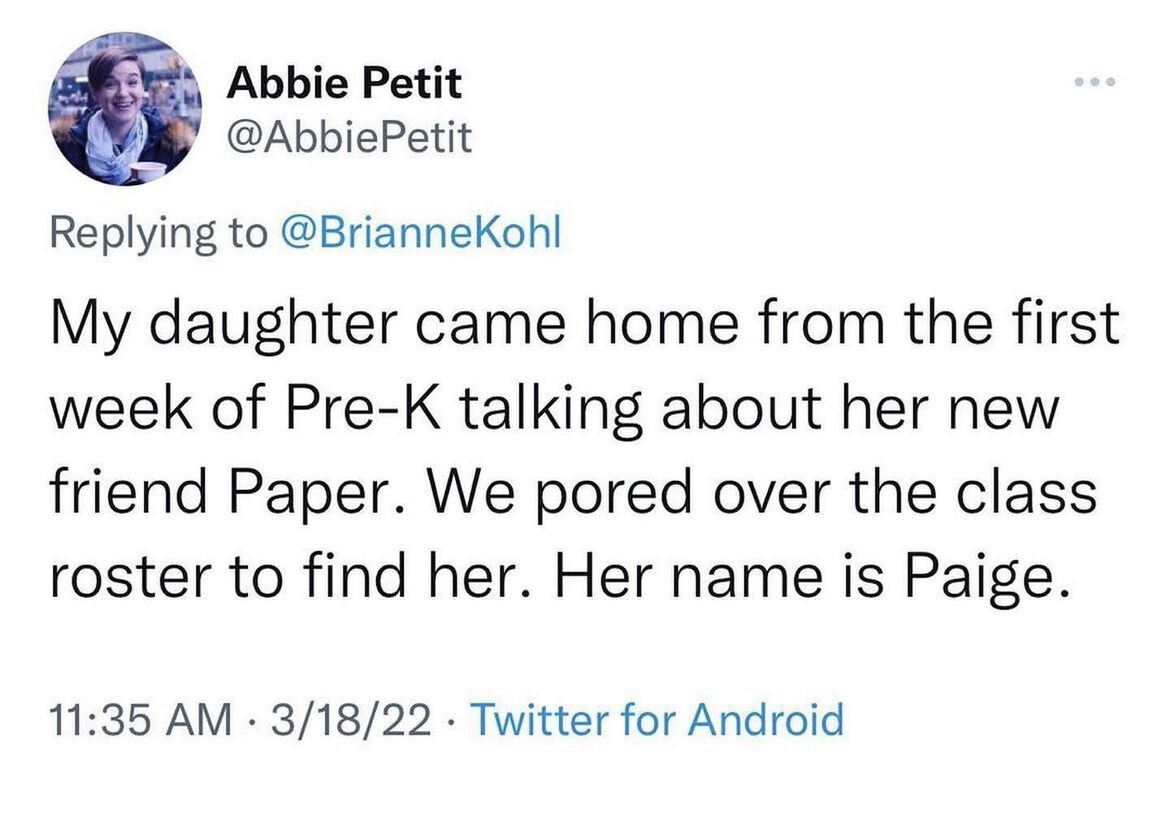Click the "Replying to" label
The image size is (1170, 827).
pyautogui.click(x=158, y=234)
